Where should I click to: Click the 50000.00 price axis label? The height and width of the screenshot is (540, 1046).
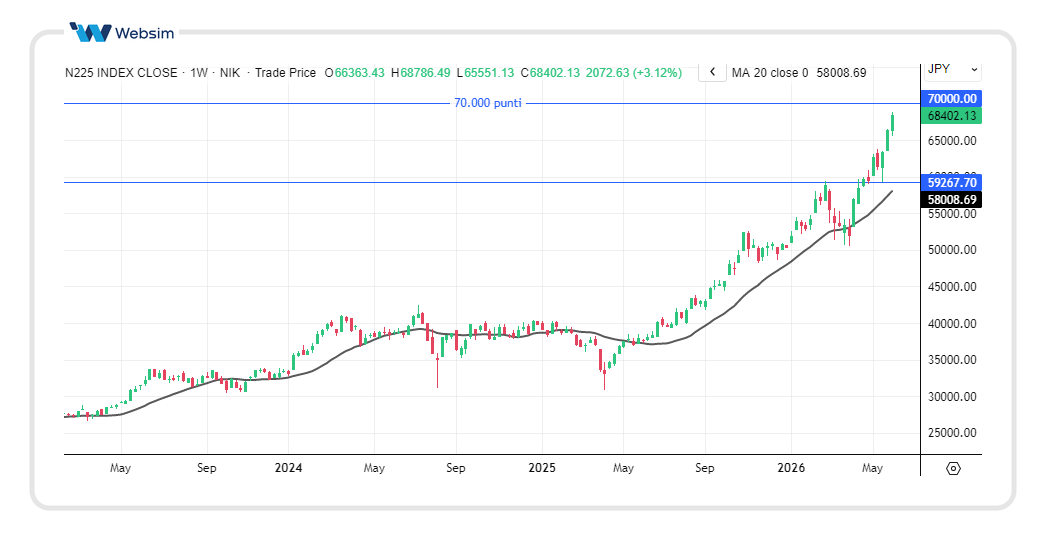952,250
